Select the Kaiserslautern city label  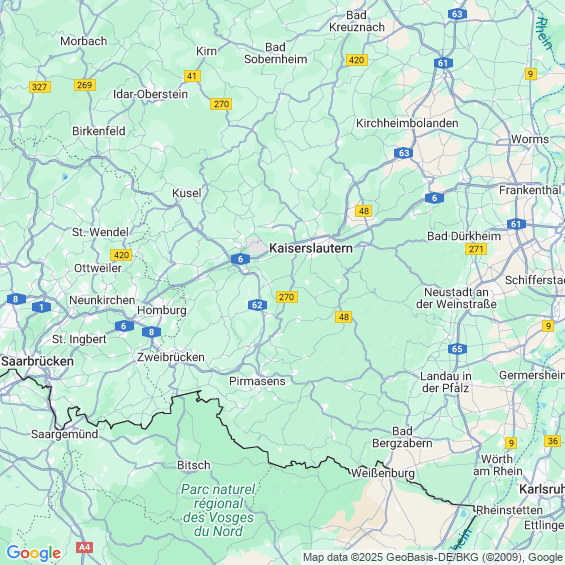[311, 248]
